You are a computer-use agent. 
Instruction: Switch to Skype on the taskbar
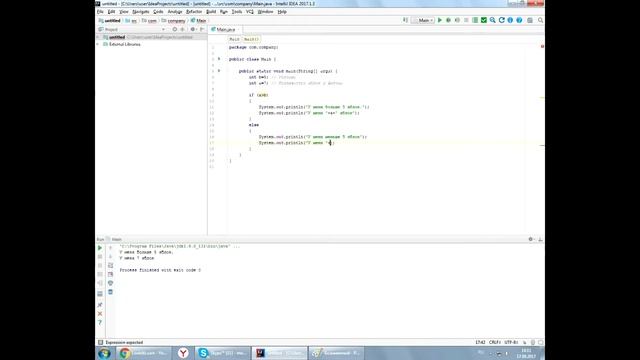click(x=222, y=353)
